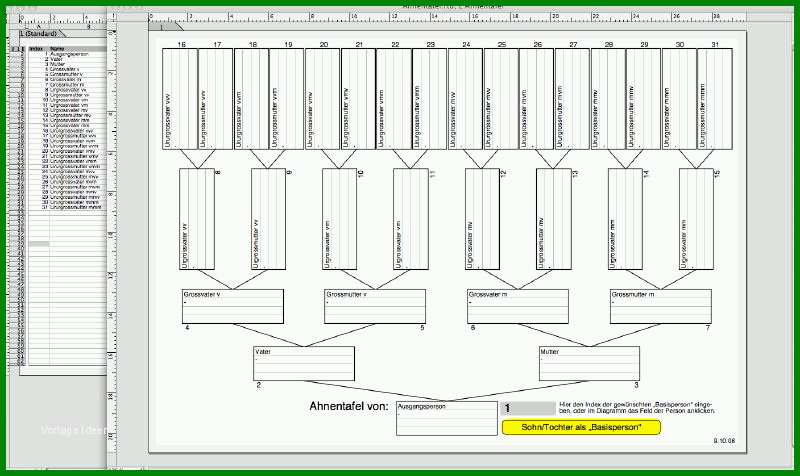This screenshot has height=476, width=800.
Task: Select Ururgrossvater mmv box numbered 28
Action: [608, 99]
